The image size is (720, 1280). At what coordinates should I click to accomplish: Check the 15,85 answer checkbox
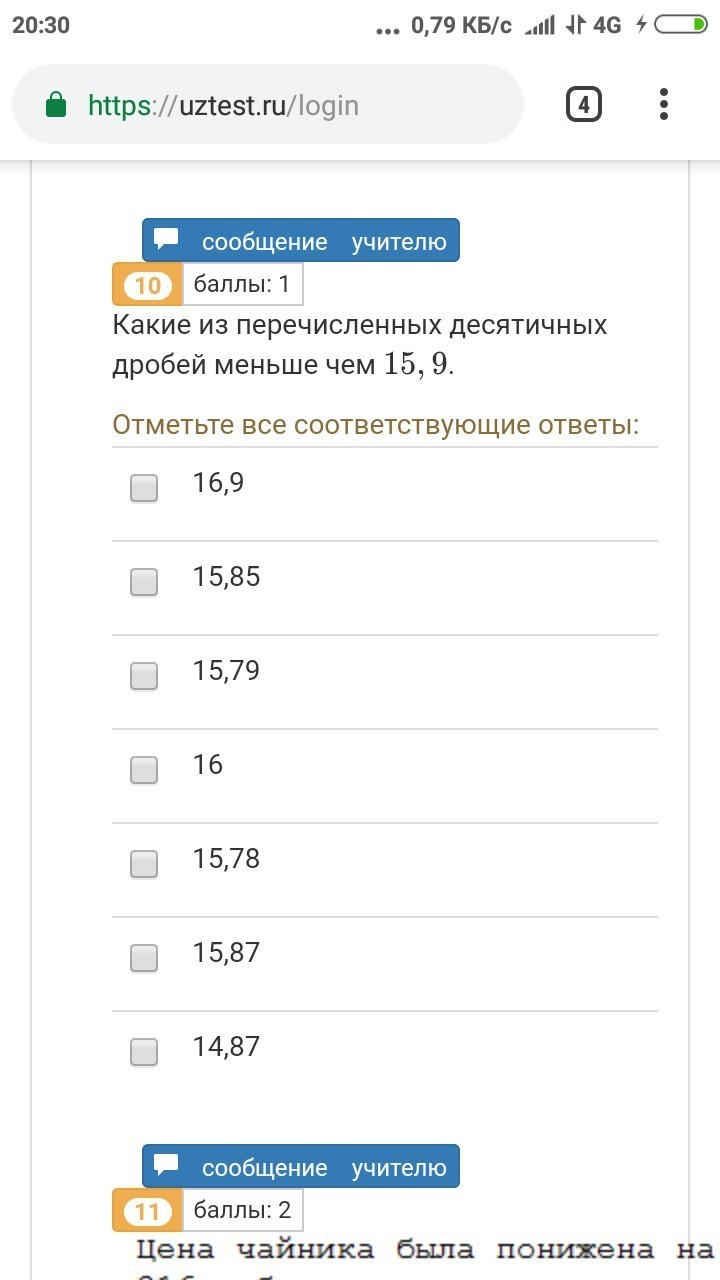[144, 582]
